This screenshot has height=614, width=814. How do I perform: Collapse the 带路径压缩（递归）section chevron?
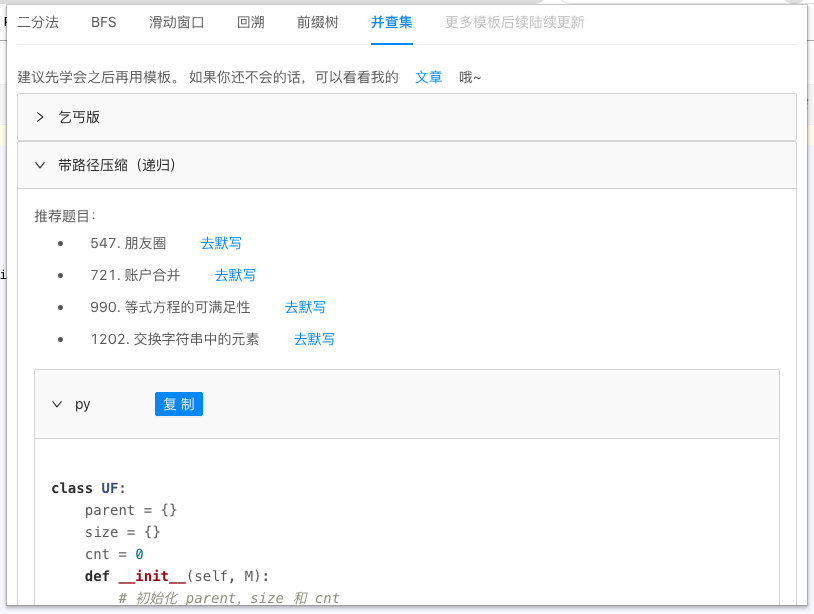pyautogui.click(x=40, y=165)
